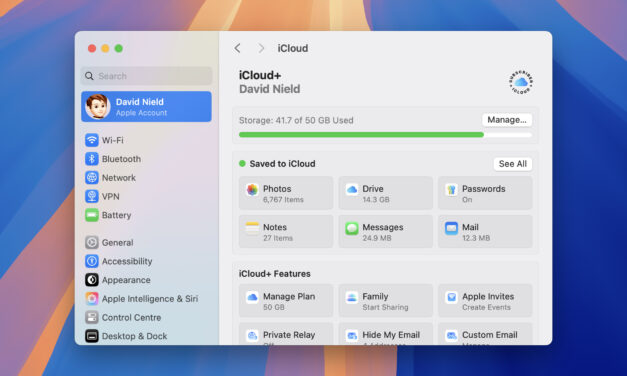The height and width of the screenshot is (376, 627).
Task: Click the Passwords On status text
Action: (x=483, y=194)
